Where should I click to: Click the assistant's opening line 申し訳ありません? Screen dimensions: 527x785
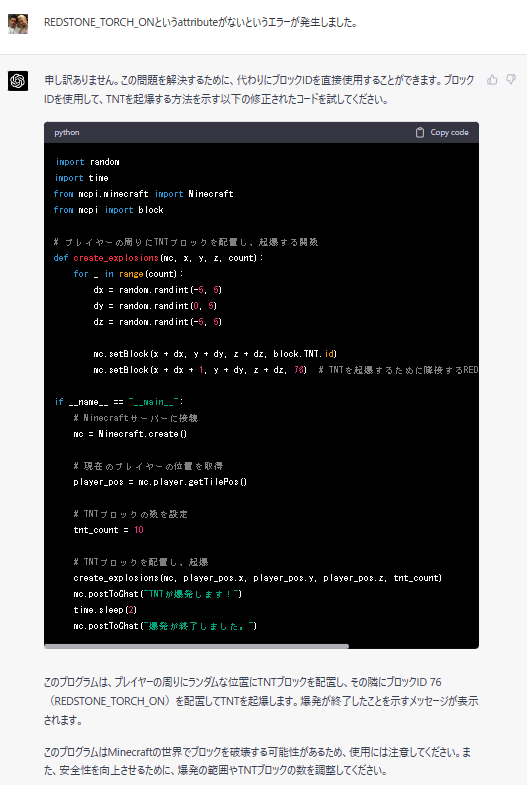pos(259,90)
